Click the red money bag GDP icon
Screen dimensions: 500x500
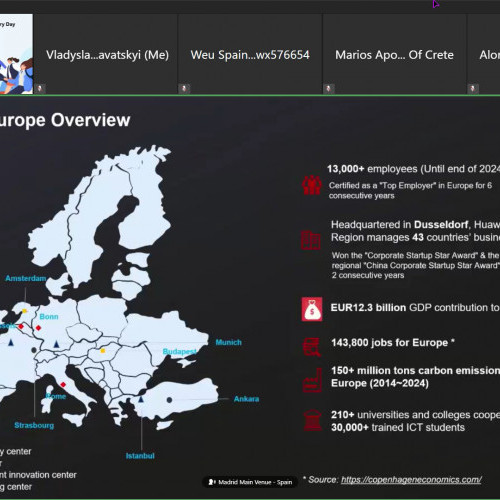(312, 309)
